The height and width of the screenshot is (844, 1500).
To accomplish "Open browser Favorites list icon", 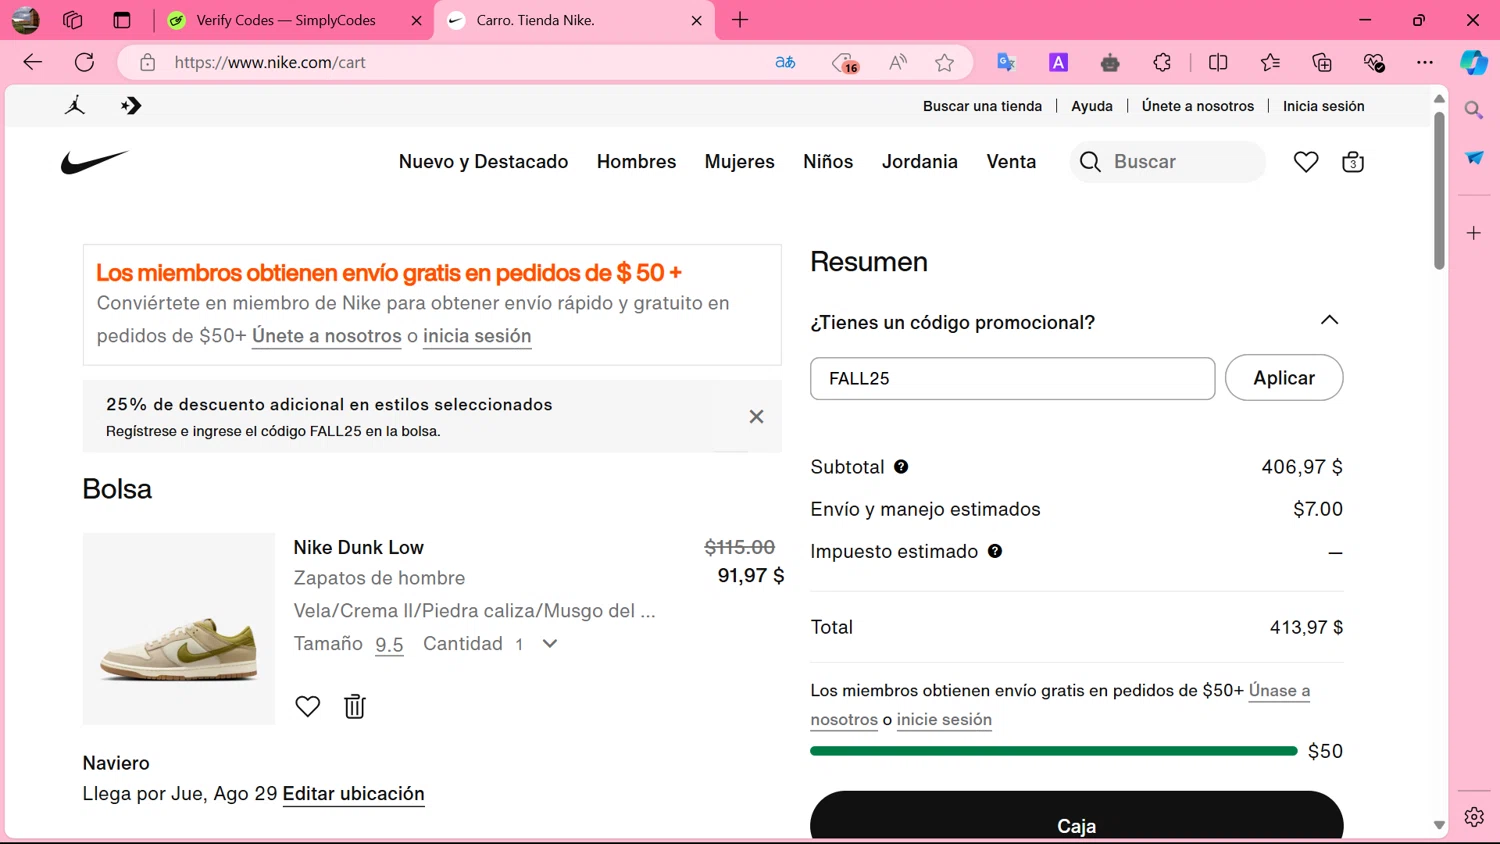I will click(1270, 62).
